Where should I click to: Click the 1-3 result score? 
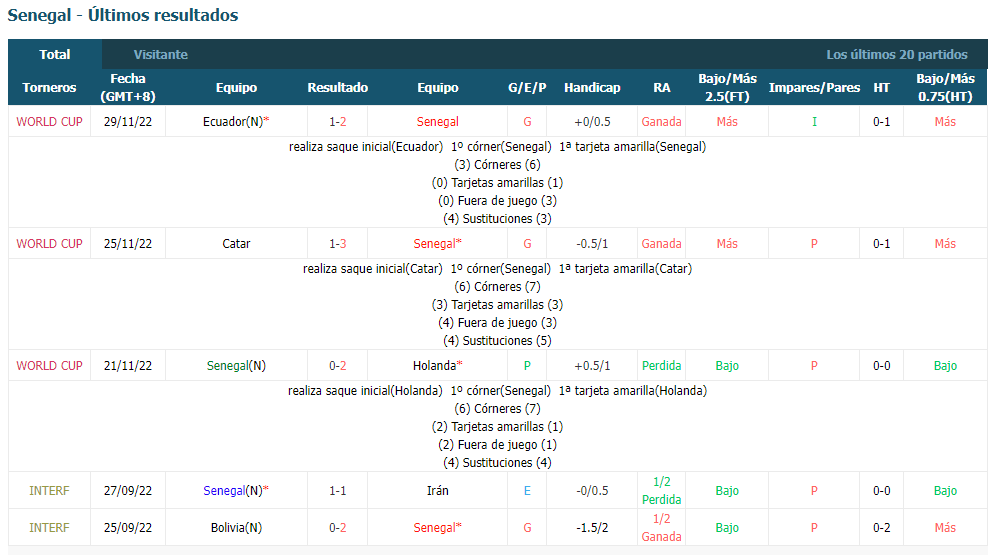pos(338,243)
